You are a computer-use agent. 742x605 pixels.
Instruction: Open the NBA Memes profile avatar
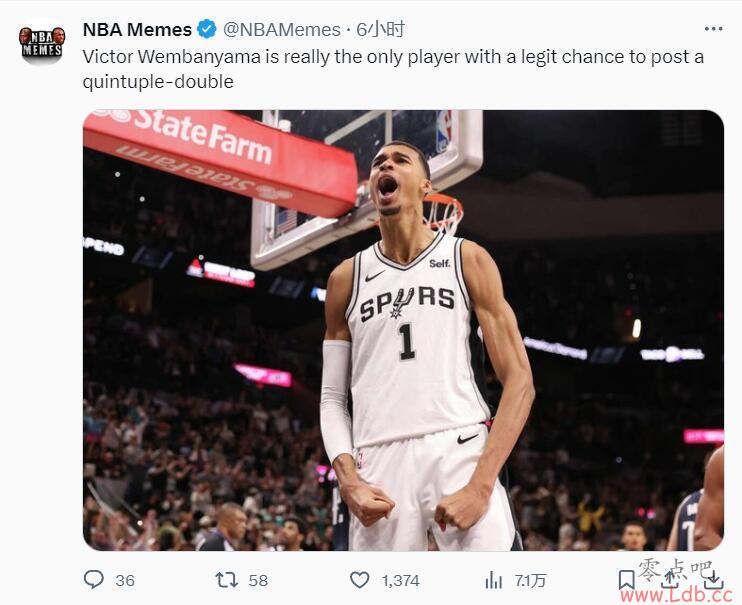coord(42,42)
